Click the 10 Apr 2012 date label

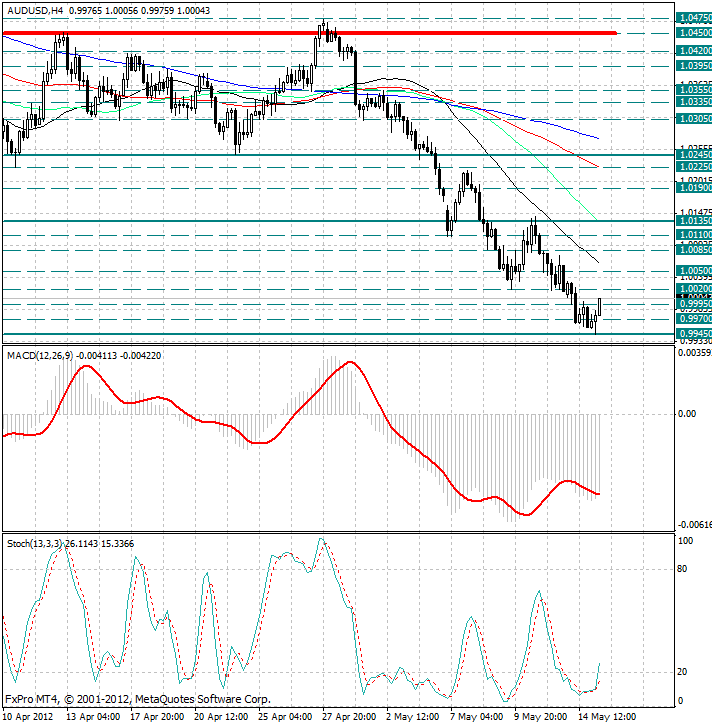[x=30, y=717]
